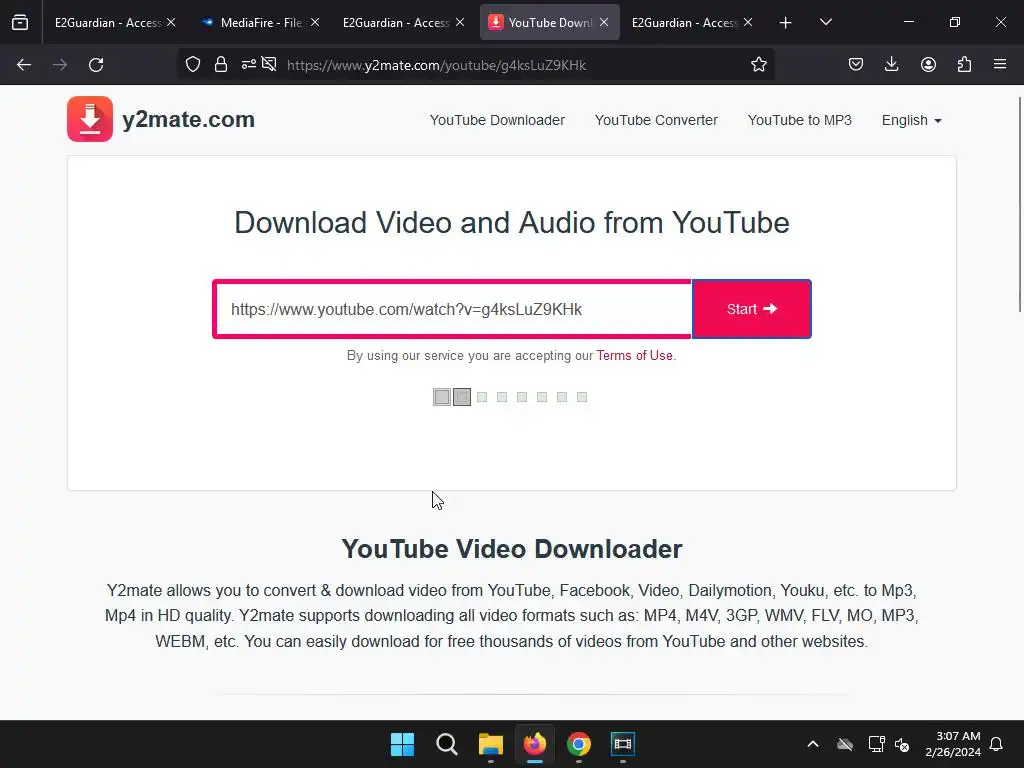Open the video editor app in the taskbar

(623, 744)
